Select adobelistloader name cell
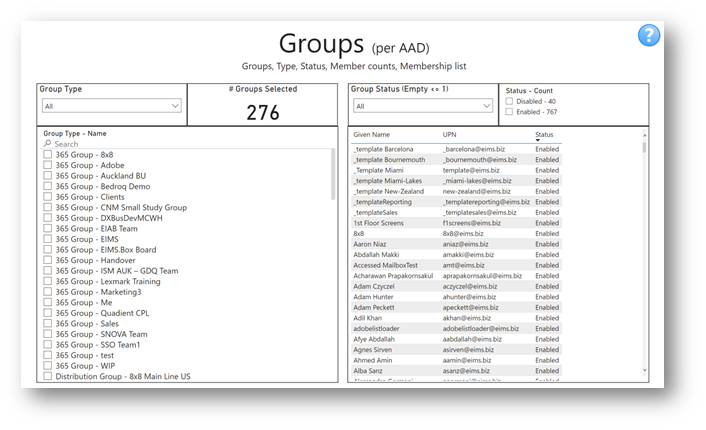The height and width of the screenshot is (430, 706). [376, 329]
